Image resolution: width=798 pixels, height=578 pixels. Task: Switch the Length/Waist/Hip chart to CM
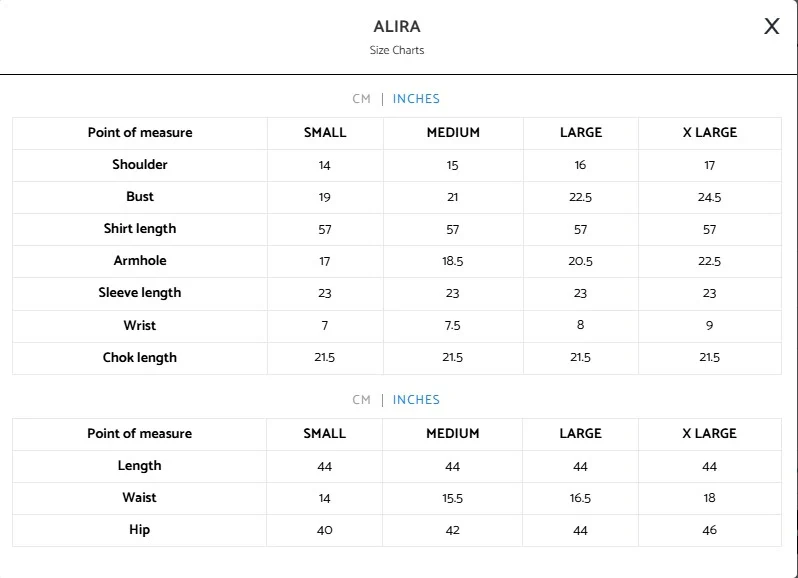pyautogui.click(x=361, y=400)
